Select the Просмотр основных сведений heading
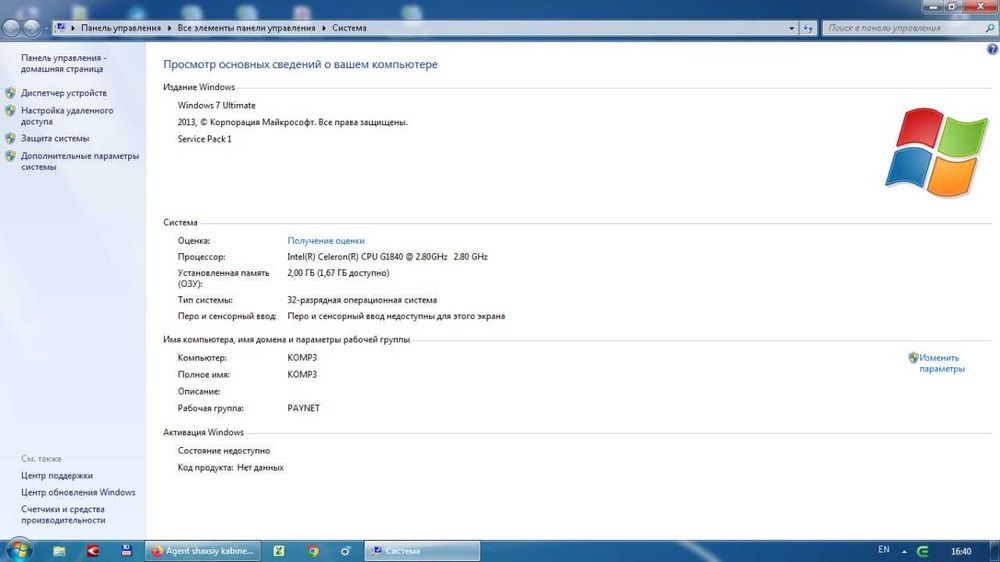Screen dimensions: 1000x562 (300, 64)
